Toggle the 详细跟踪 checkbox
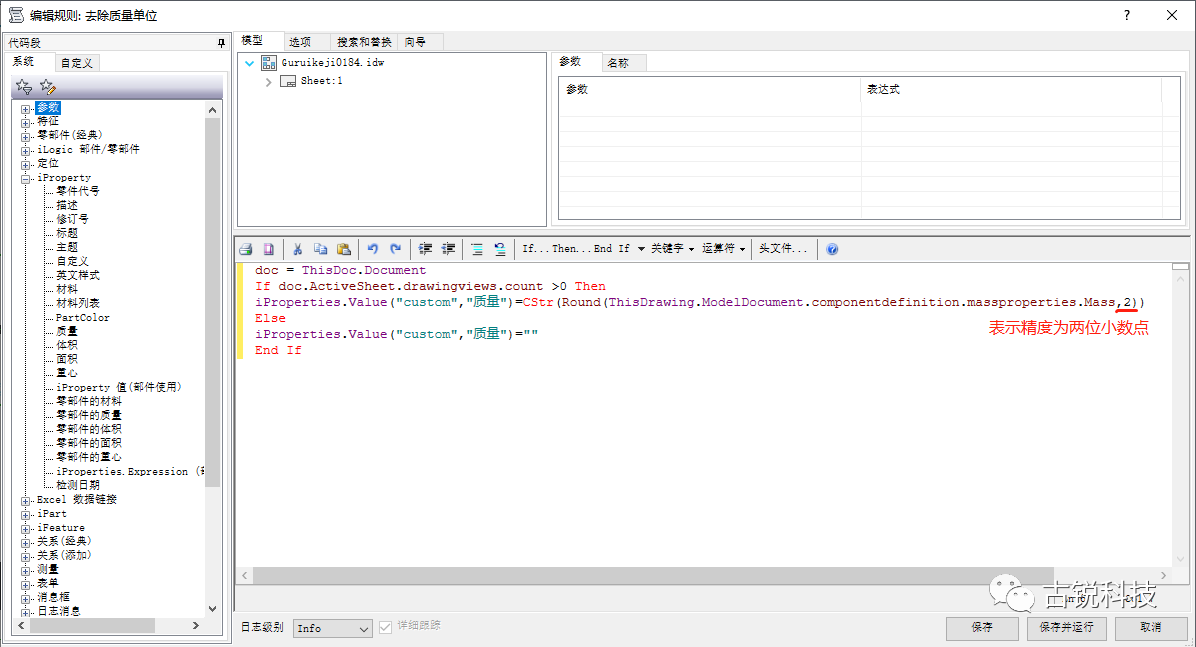 385,627
